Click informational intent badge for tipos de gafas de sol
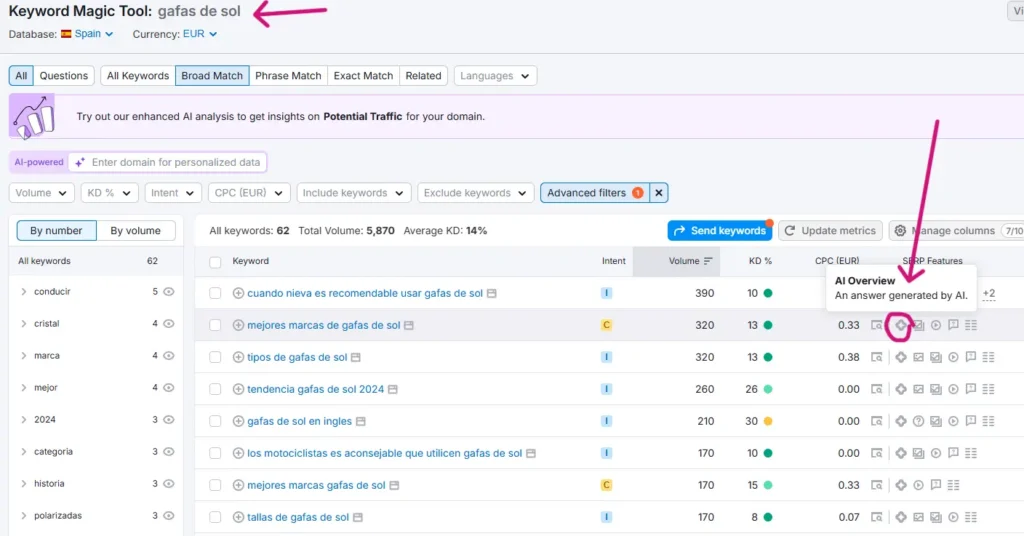This screenshot has width=1024, height=536. pos(607,357)
